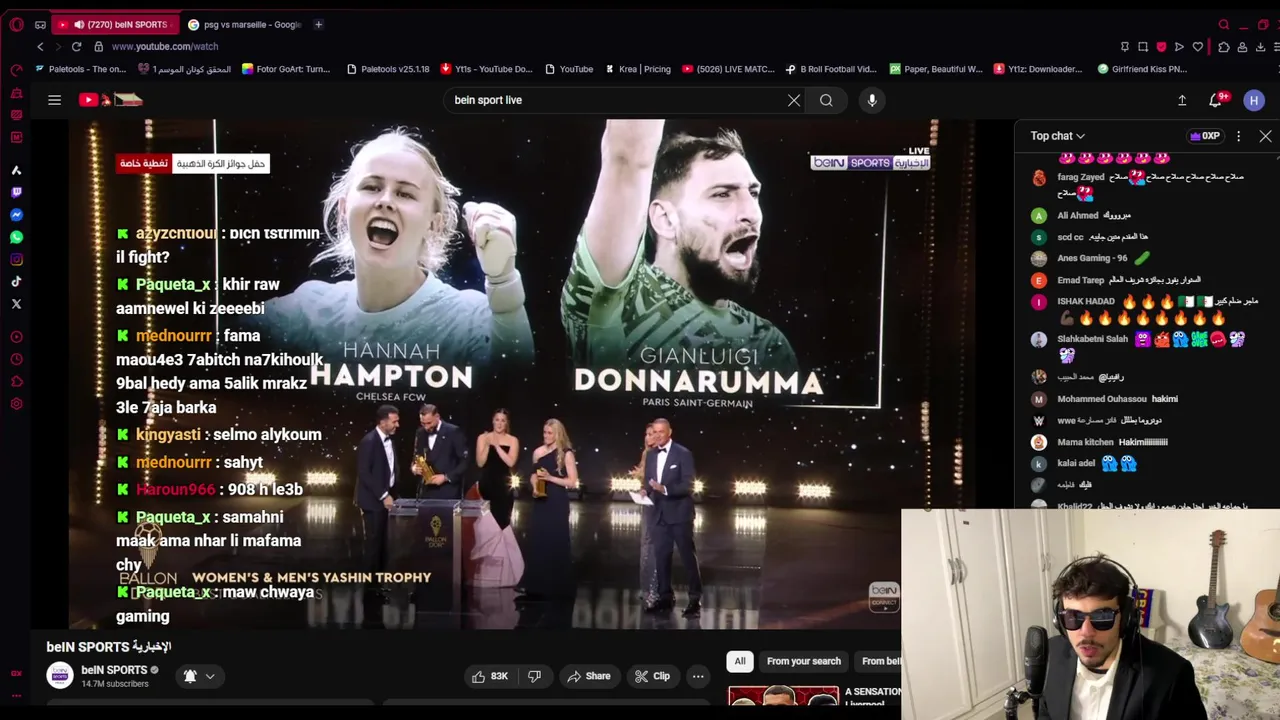Open a new browser tab
Image resolution: width=1280 pixels, height=720 pixels.
coord(318,24)
